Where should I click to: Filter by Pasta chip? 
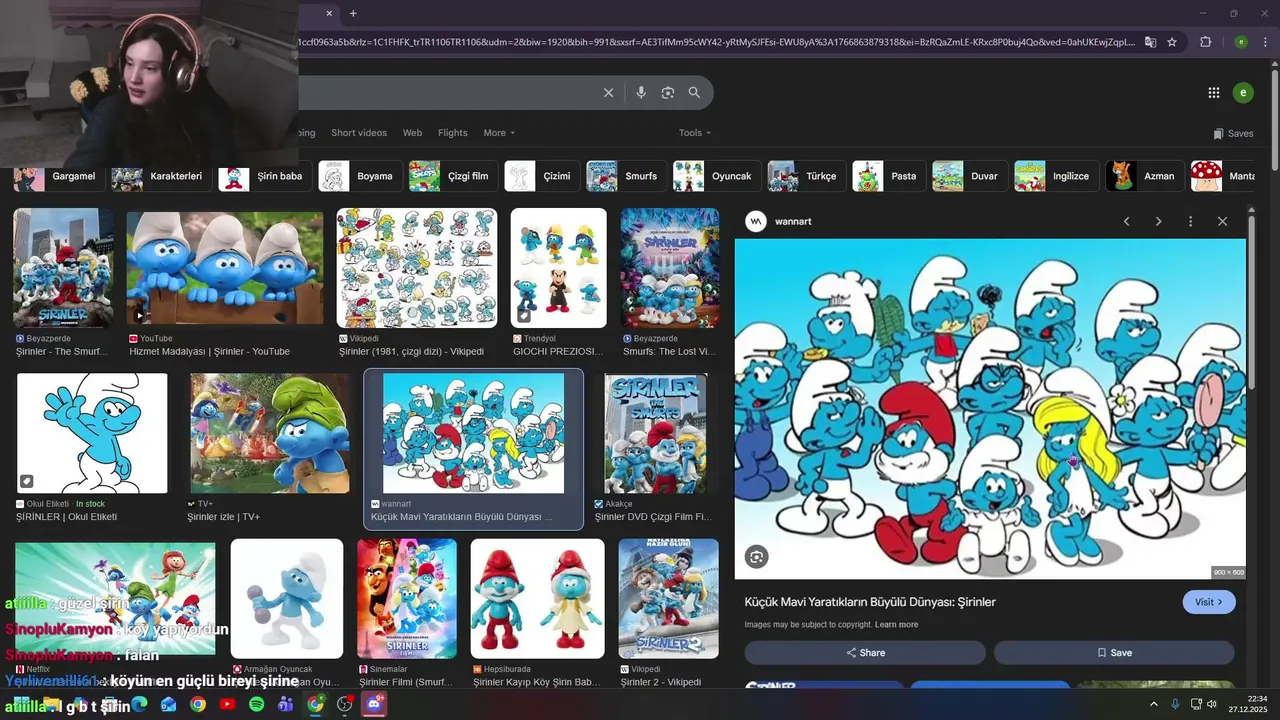click(x=888, y=176)
